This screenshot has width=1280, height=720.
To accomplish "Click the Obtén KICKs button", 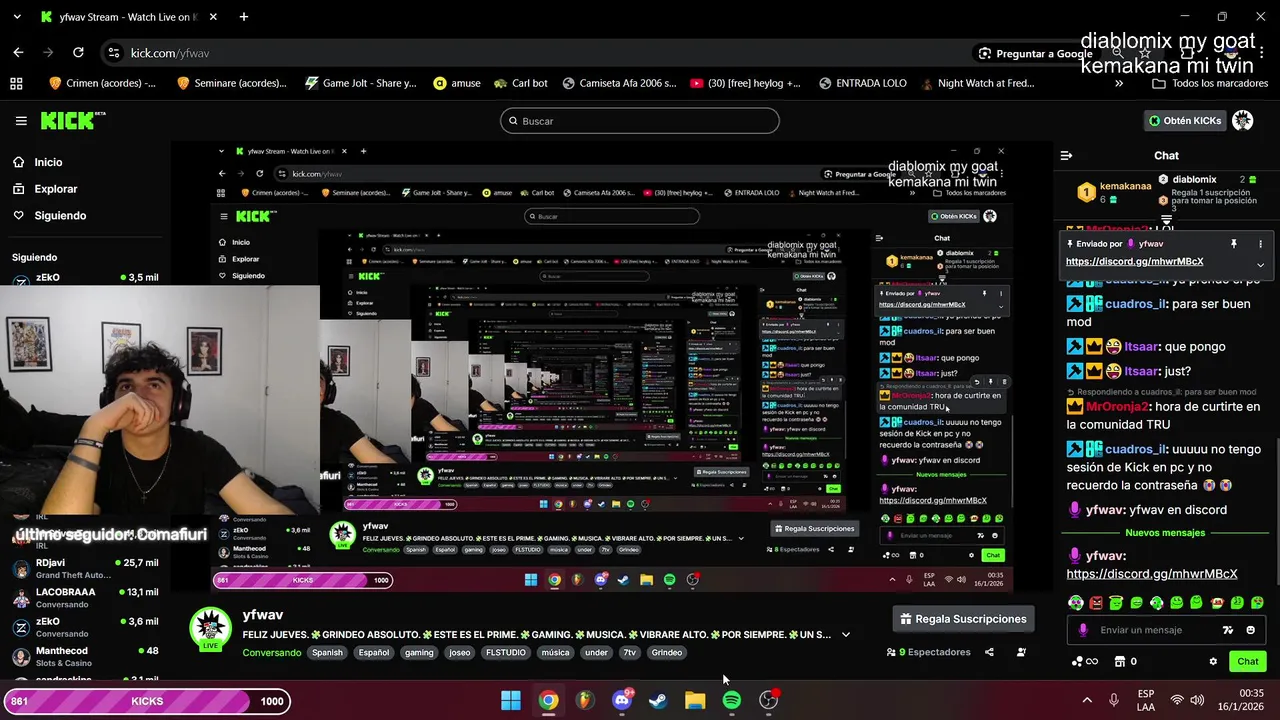I will (x=1185, y=121).
